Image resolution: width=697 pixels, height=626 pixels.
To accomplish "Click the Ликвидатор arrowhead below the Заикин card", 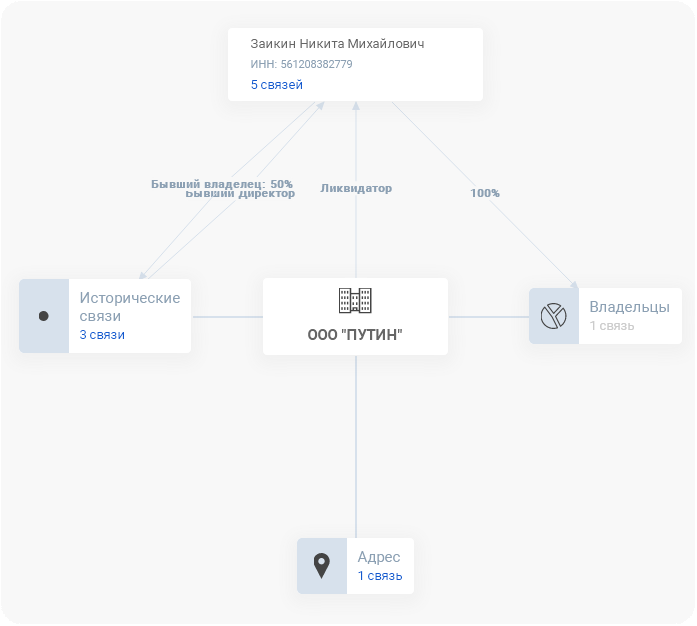I will click(356, 105).
